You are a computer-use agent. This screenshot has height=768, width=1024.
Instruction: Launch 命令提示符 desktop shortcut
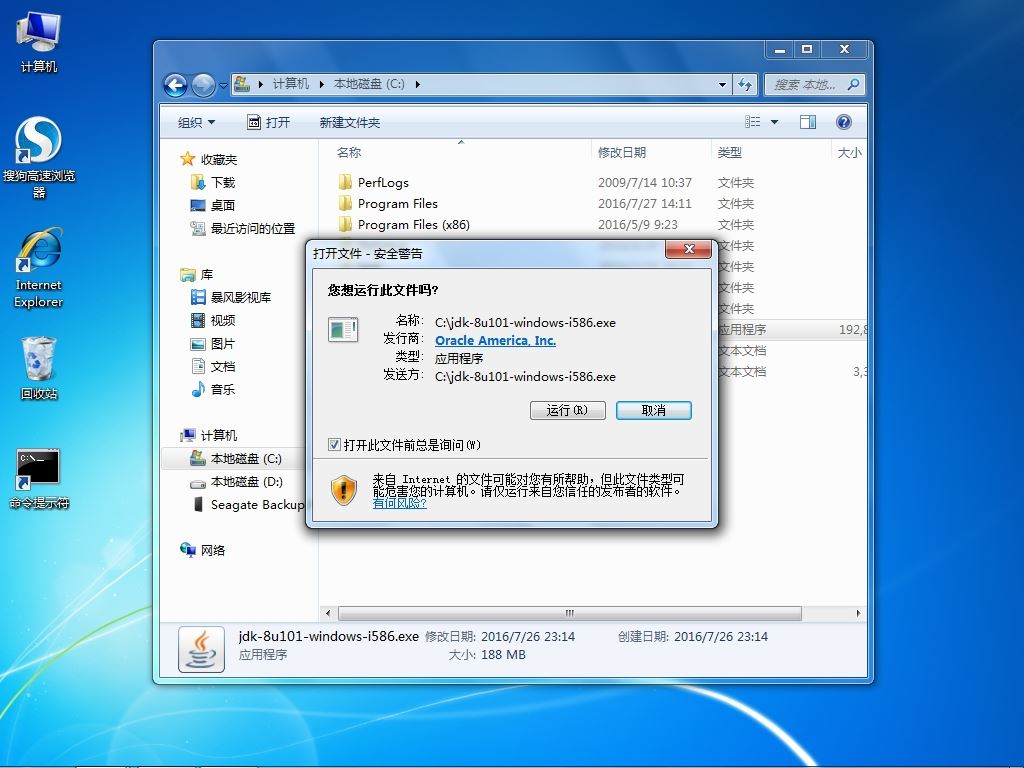coord(39,479)
